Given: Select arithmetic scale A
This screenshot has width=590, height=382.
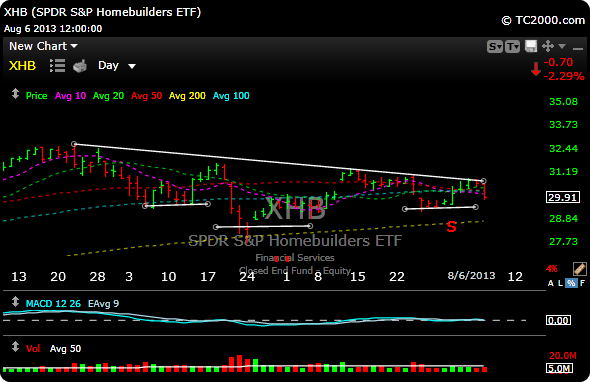Looking at the screenshot, I should click(x=551, y=283).
